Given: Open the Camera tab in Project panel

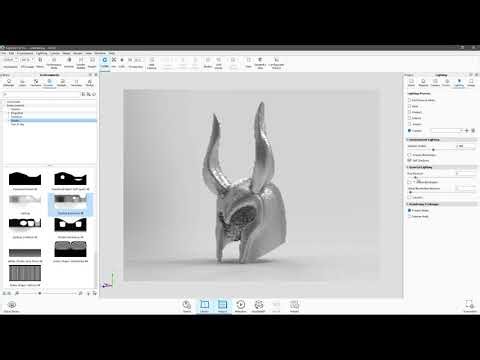Looking at the screenshot, I should click(x=435, y=83).
